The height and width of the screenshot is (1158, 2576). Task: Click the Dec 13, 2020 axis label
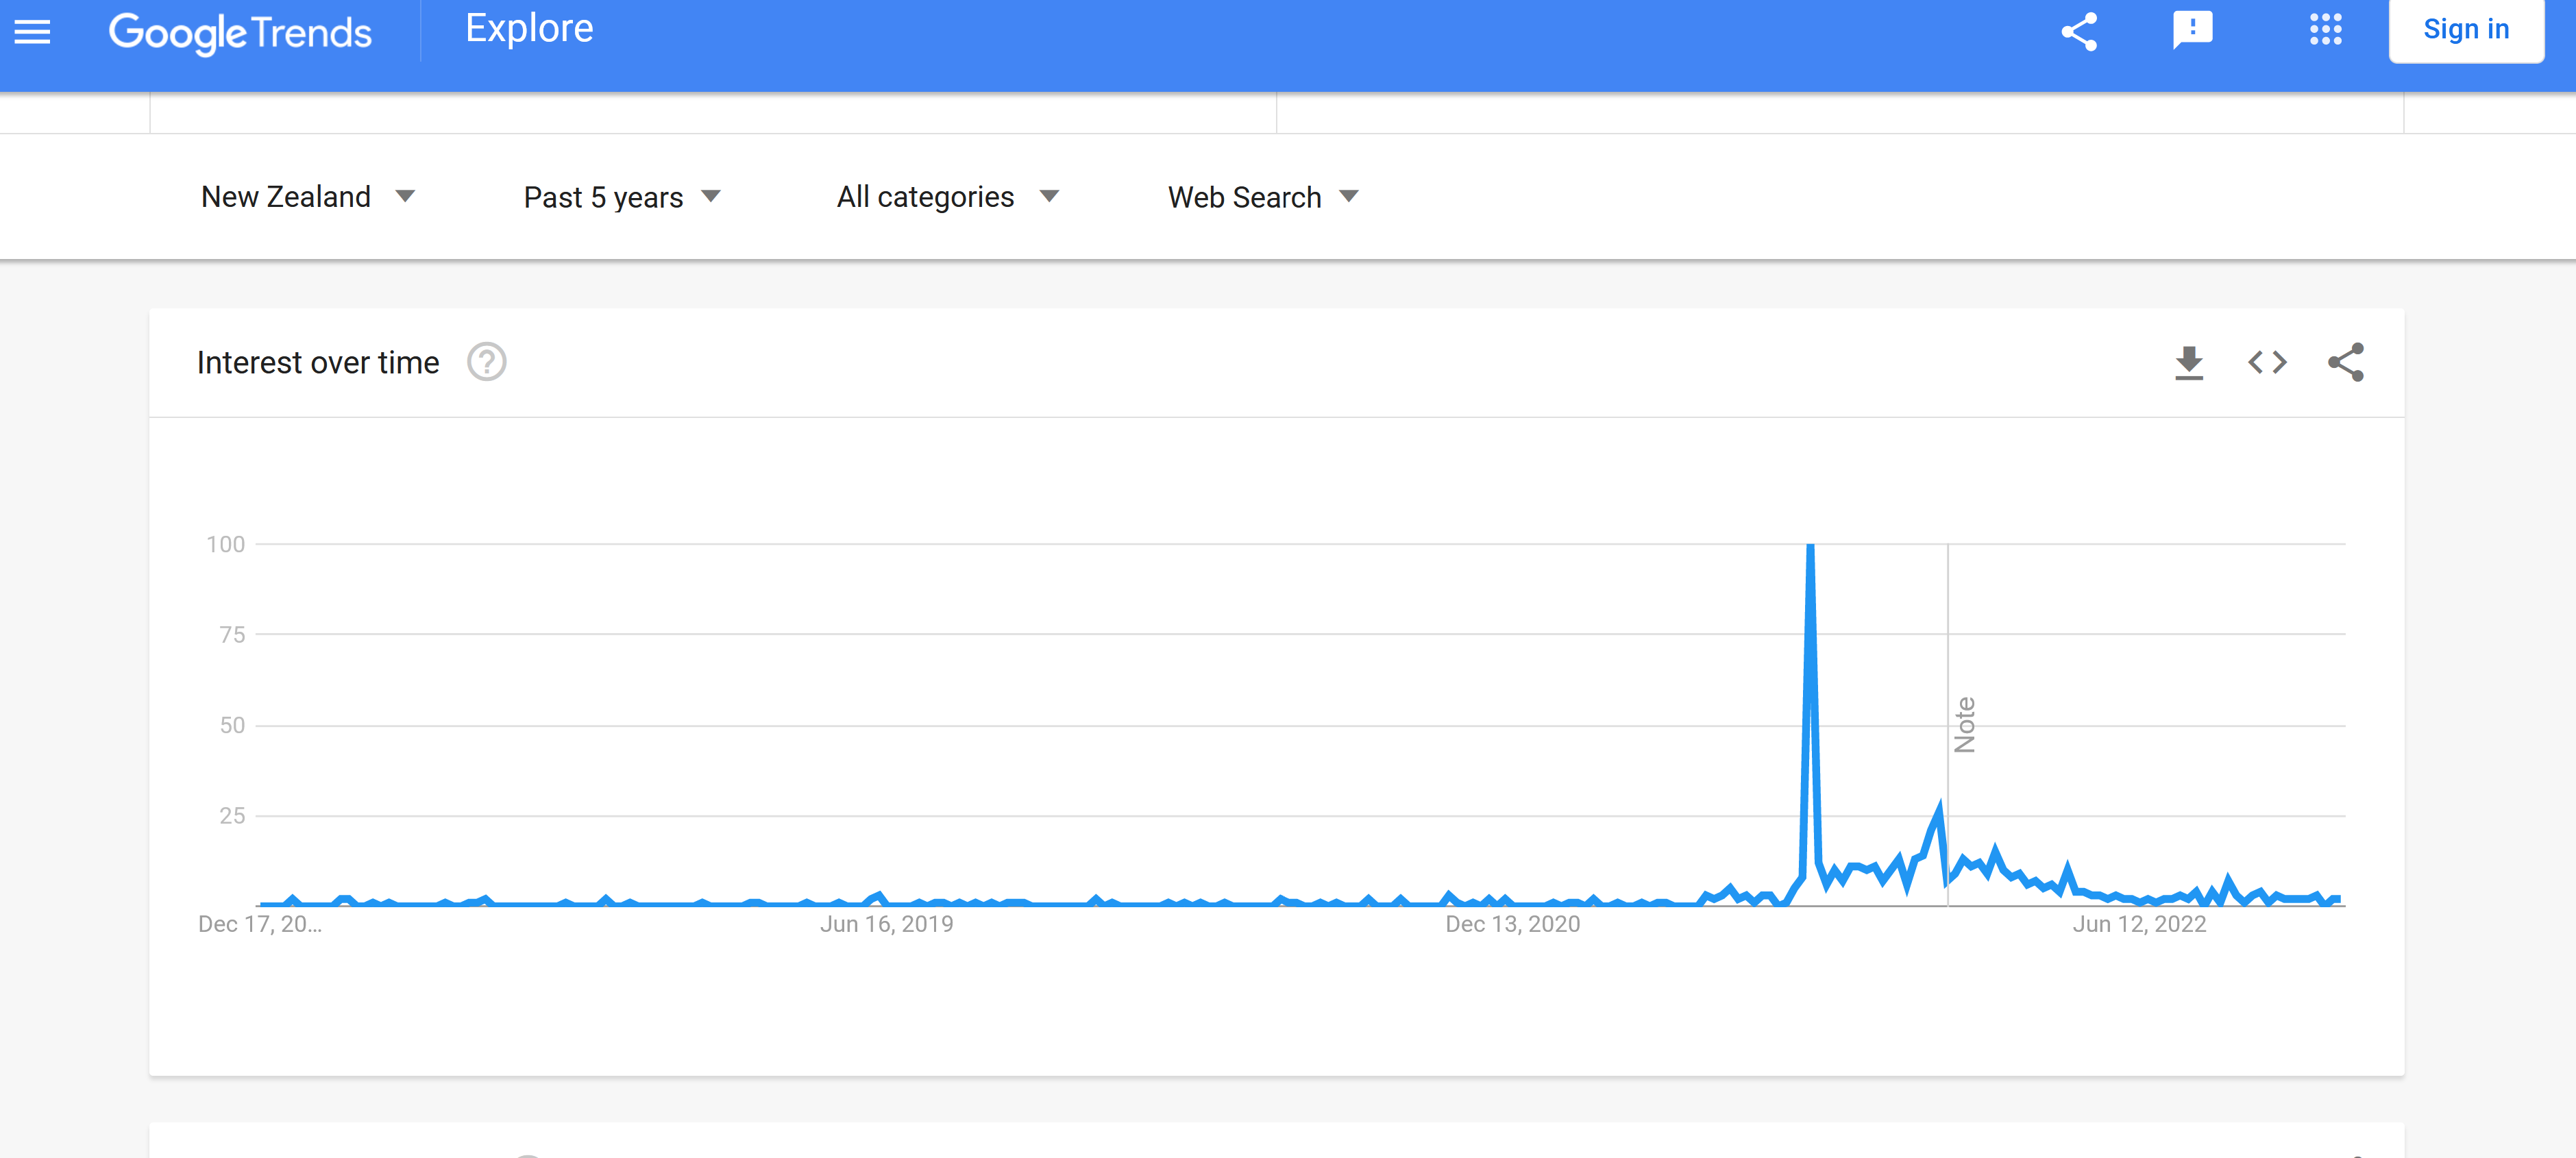point(1512,924)
